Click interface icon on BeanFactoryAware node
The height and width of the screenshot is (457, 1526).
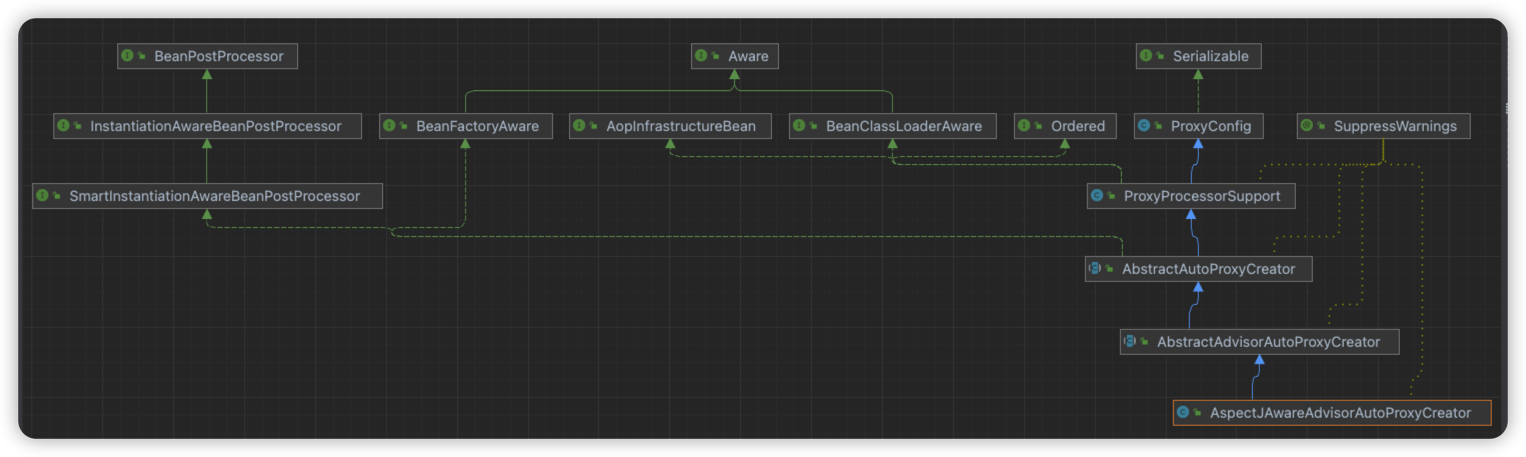(389, 127)
